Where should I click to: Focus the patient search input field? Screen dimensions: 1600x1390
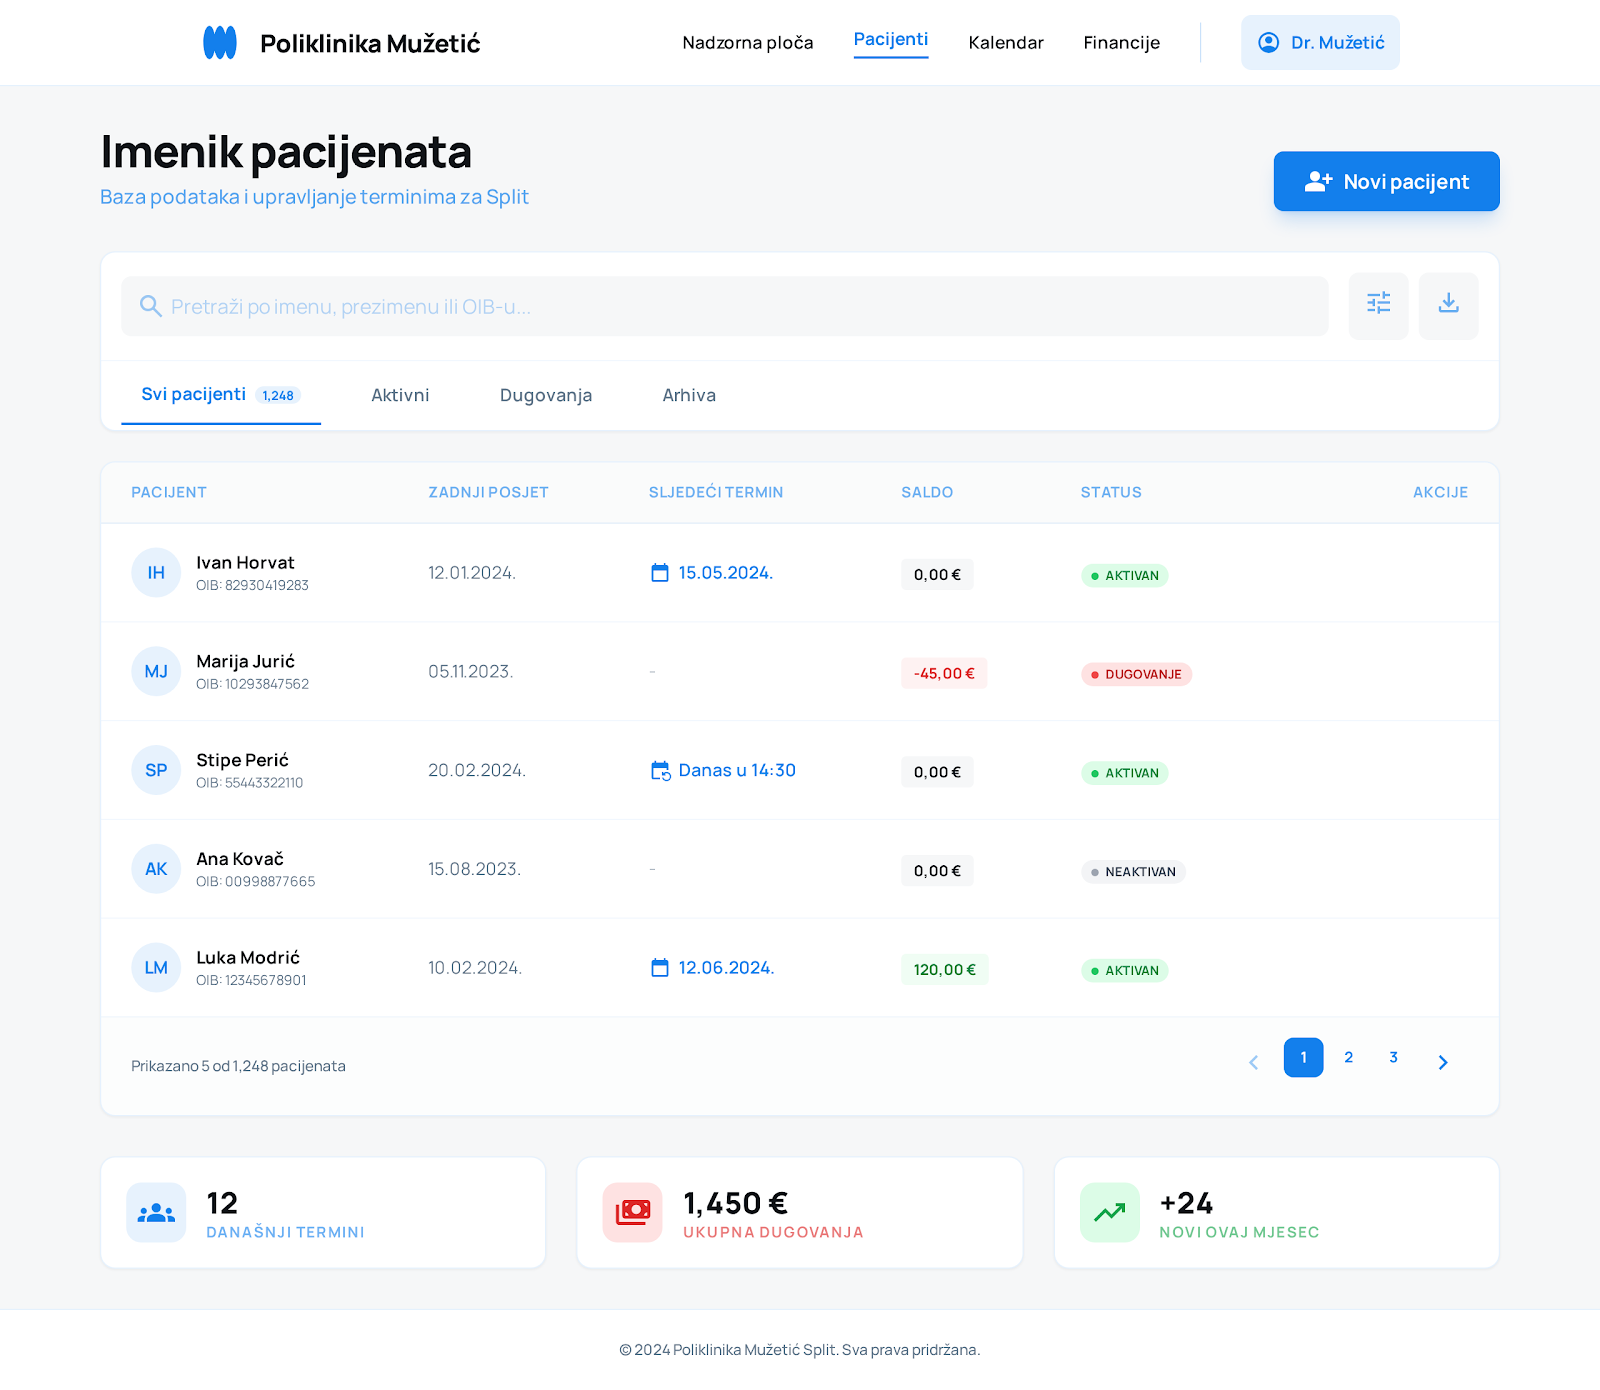click(x=740, y=307)
